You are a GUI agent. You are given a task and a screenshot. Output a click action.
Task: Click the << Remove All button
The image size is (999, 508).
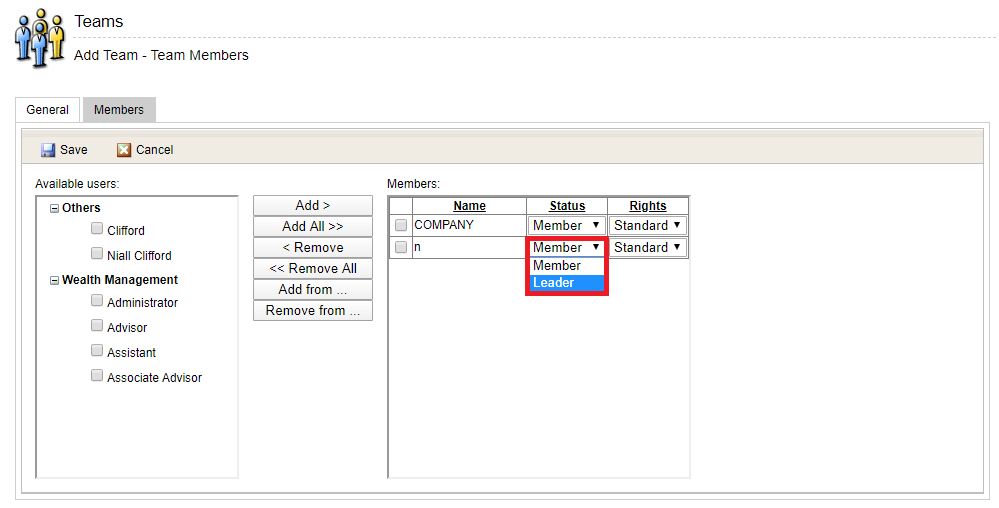click(313, 269)
